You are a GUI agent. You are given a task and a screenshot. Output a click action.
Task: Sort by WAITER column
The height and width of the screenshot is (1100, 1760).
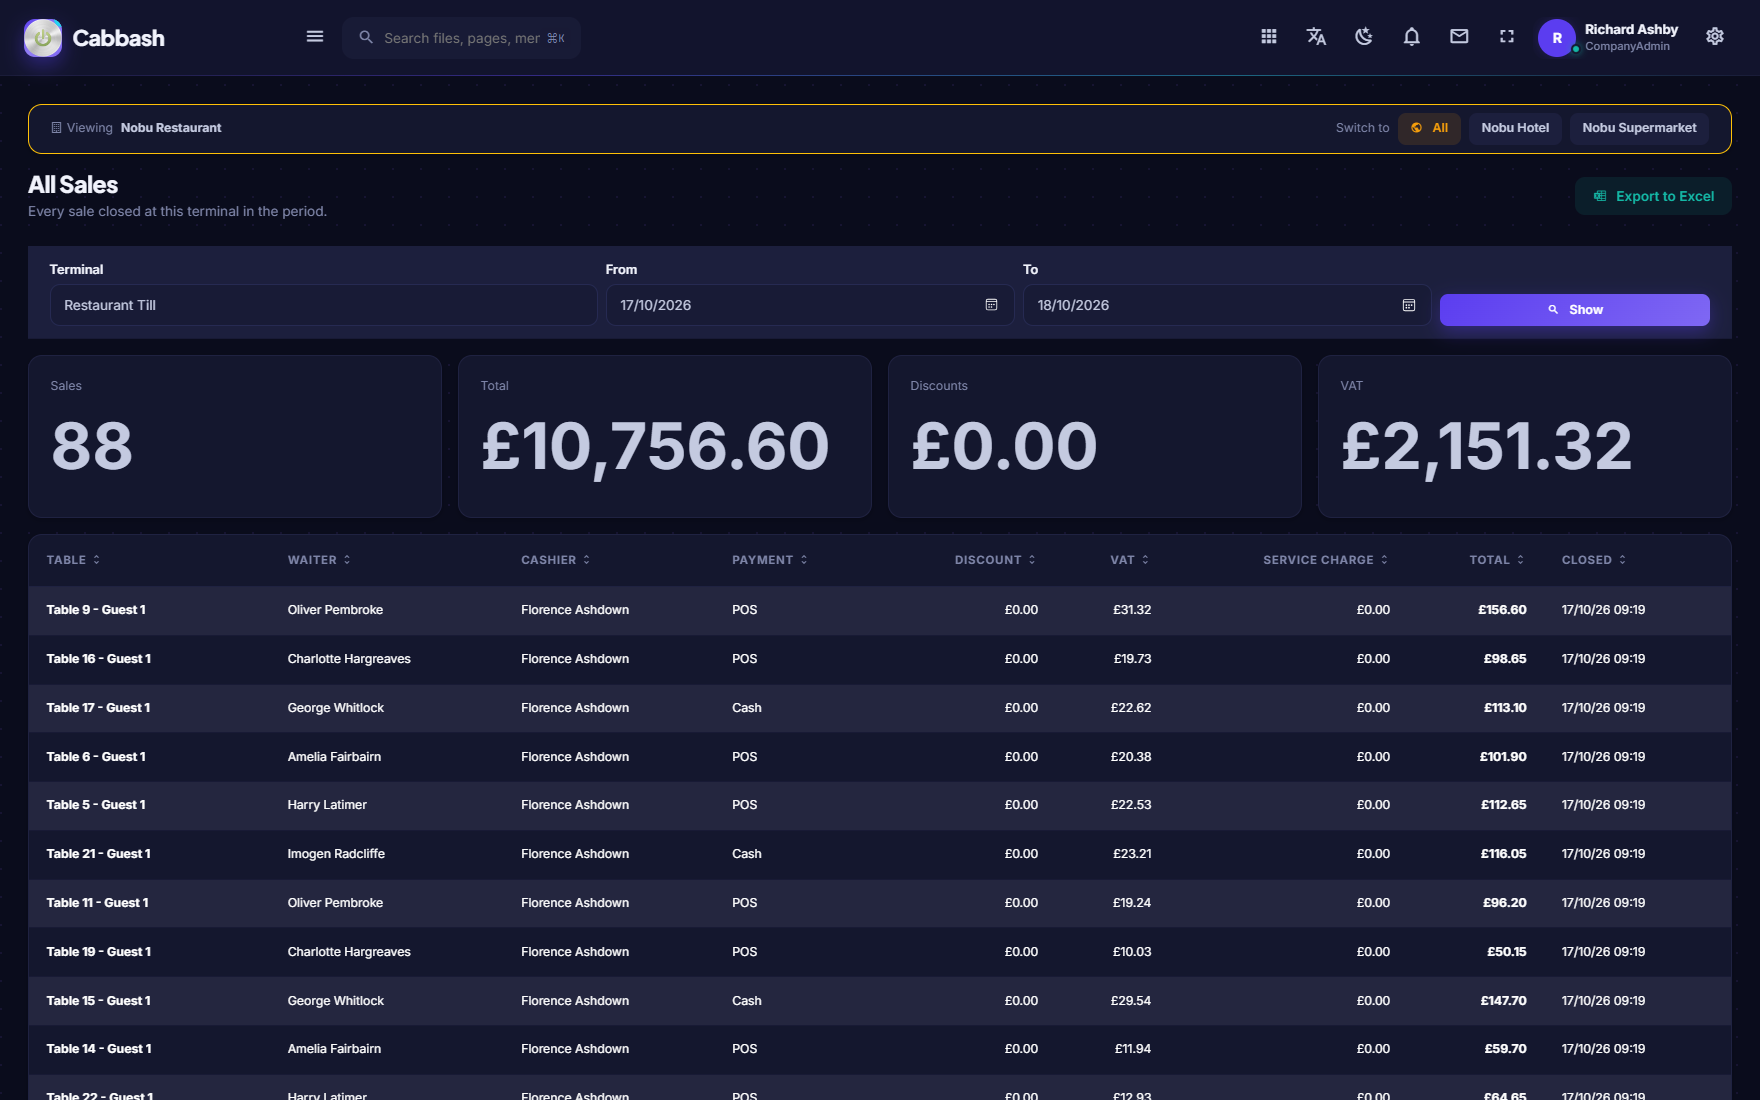click(x=319, y=560)
